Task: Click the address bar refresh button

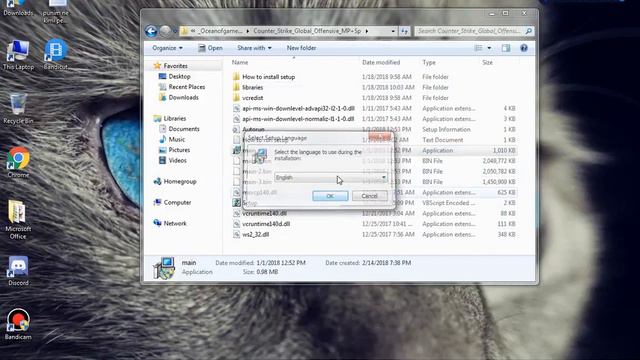Action: tap(404, 31)
